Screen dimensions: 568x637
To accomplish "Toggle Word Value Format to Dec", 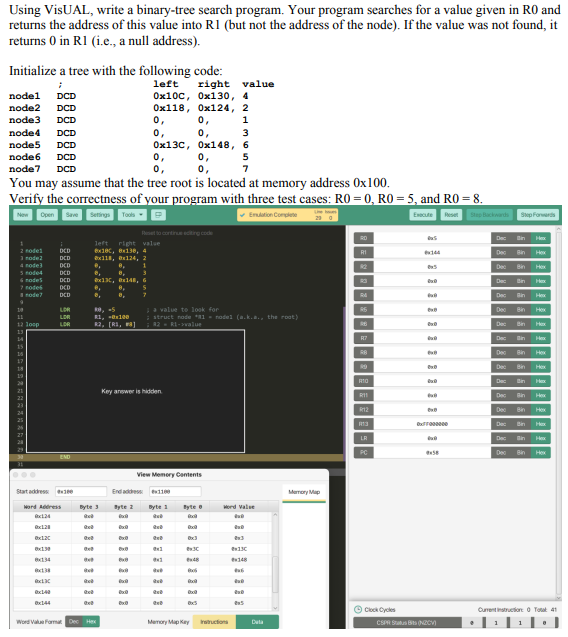I will click(74, 622).
